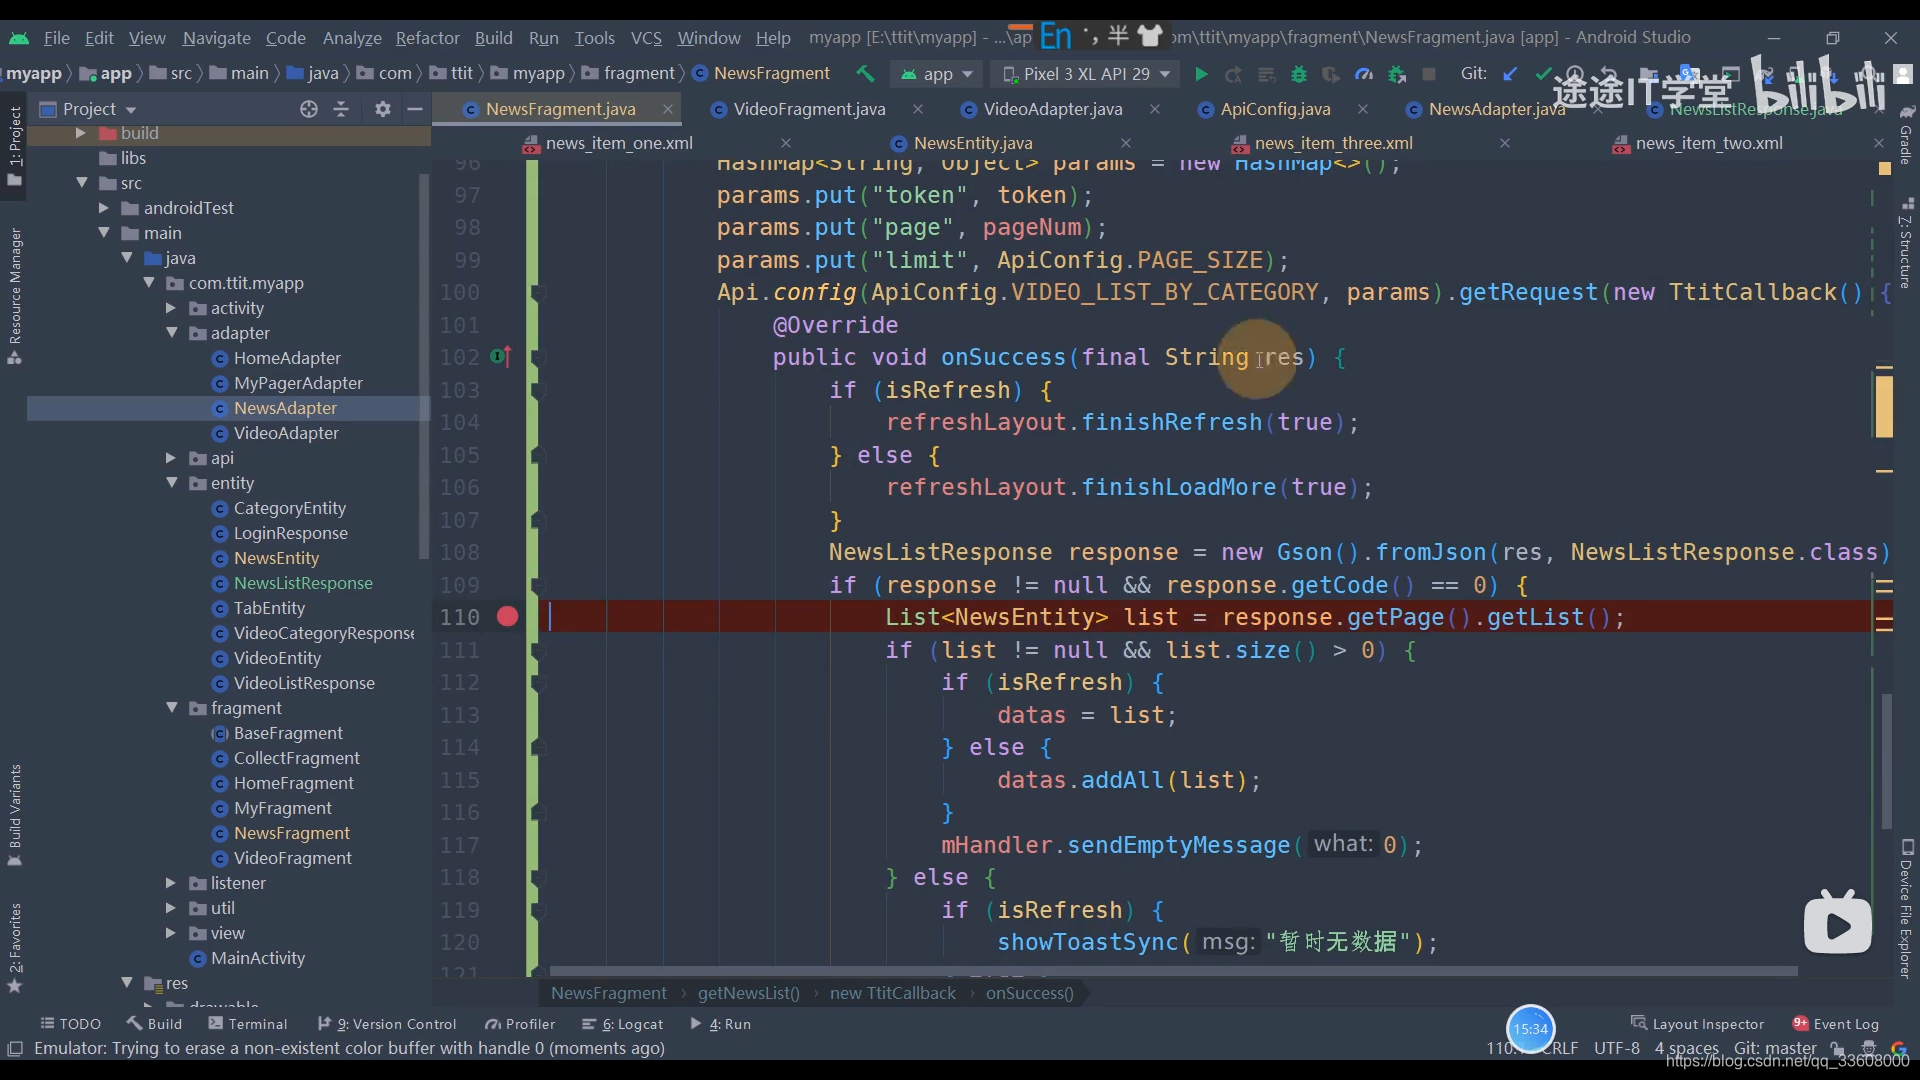Toggle code folding marker on line 111

point(537,650)
